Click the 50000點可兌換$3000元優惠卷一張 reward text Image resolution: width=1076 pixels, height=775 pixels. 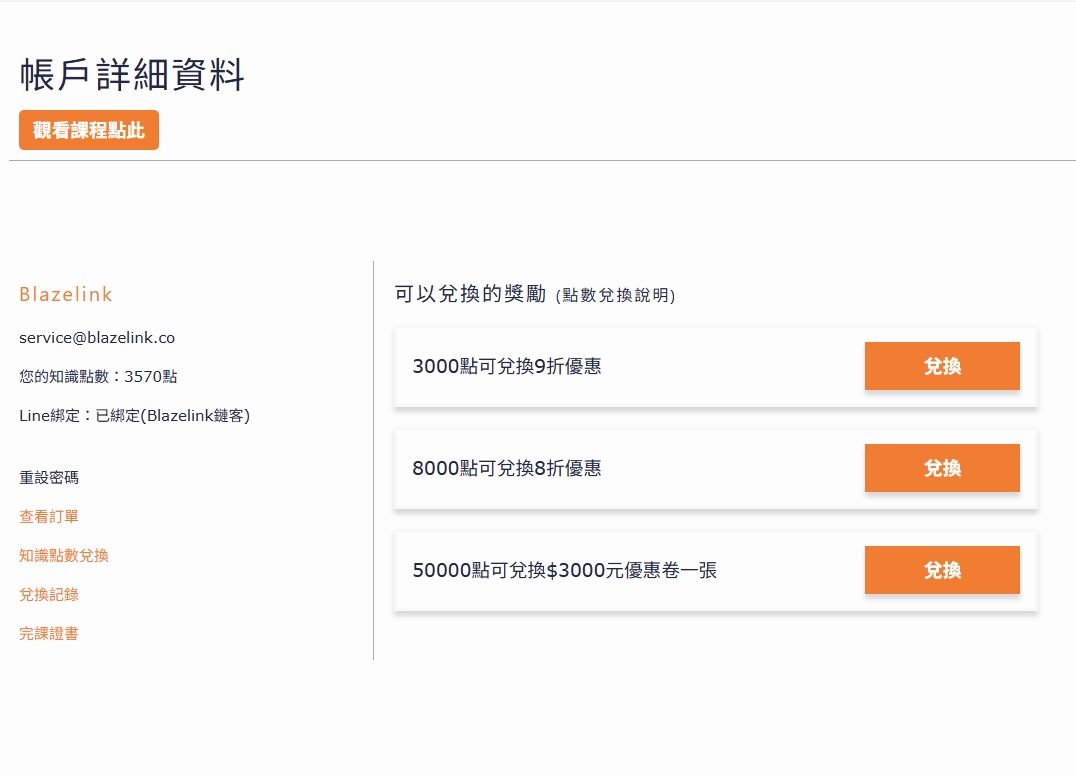[565, 570]
